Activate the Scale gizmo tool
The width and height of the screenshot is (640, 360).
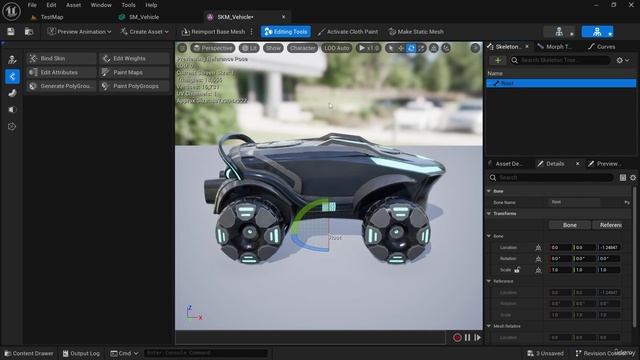(x=421, y=48)
